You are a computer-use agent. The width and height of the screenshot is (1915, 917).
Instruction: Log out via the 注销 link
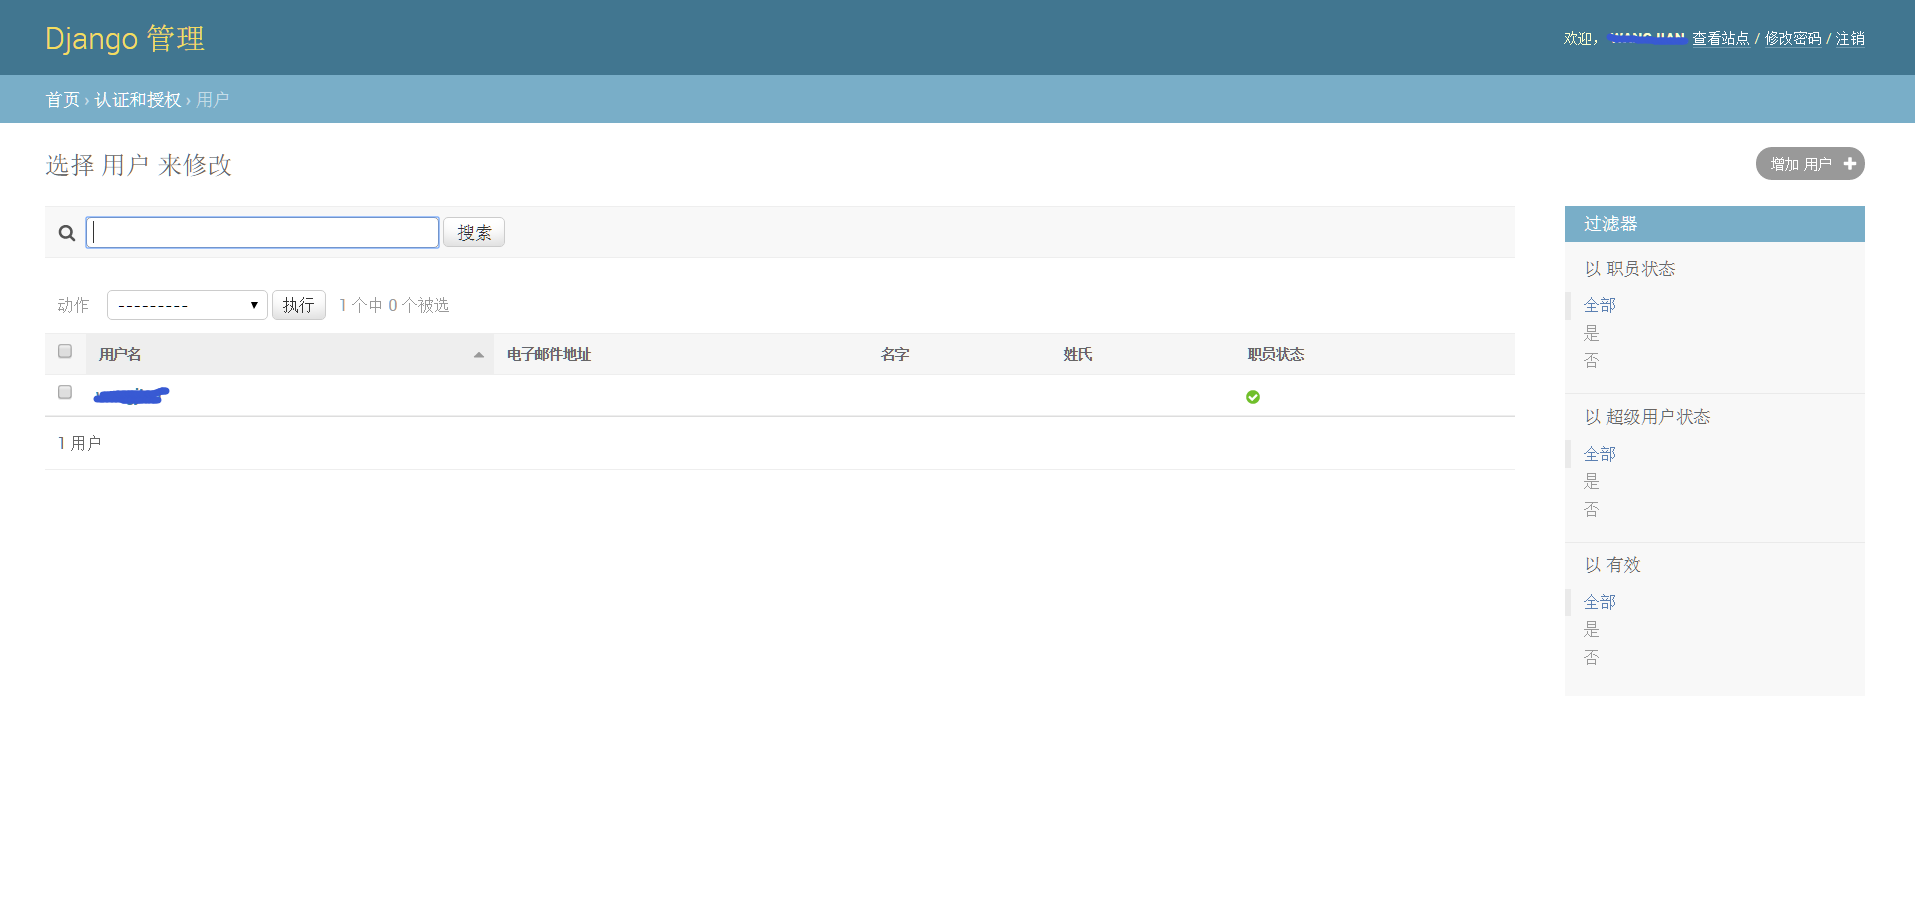click(x=1850, y=39)
